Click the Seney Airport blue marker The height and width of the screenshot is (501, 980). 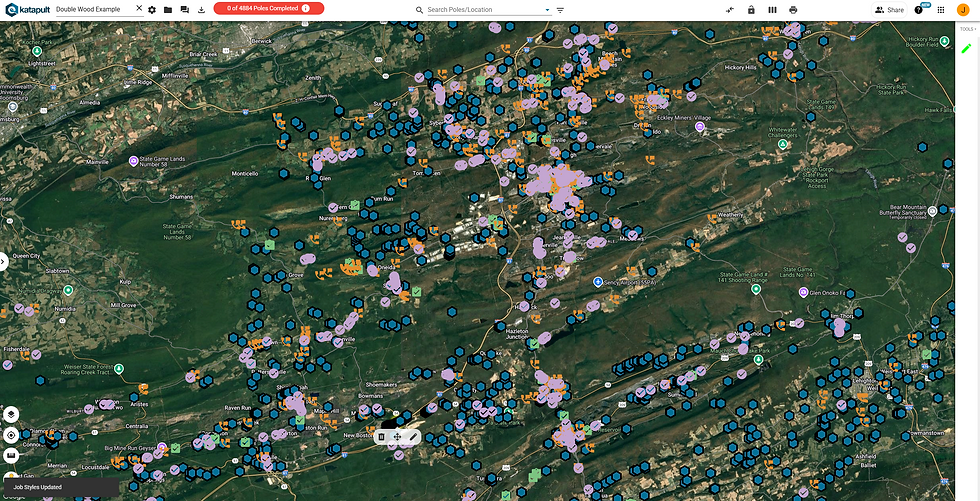click(598, 282)
